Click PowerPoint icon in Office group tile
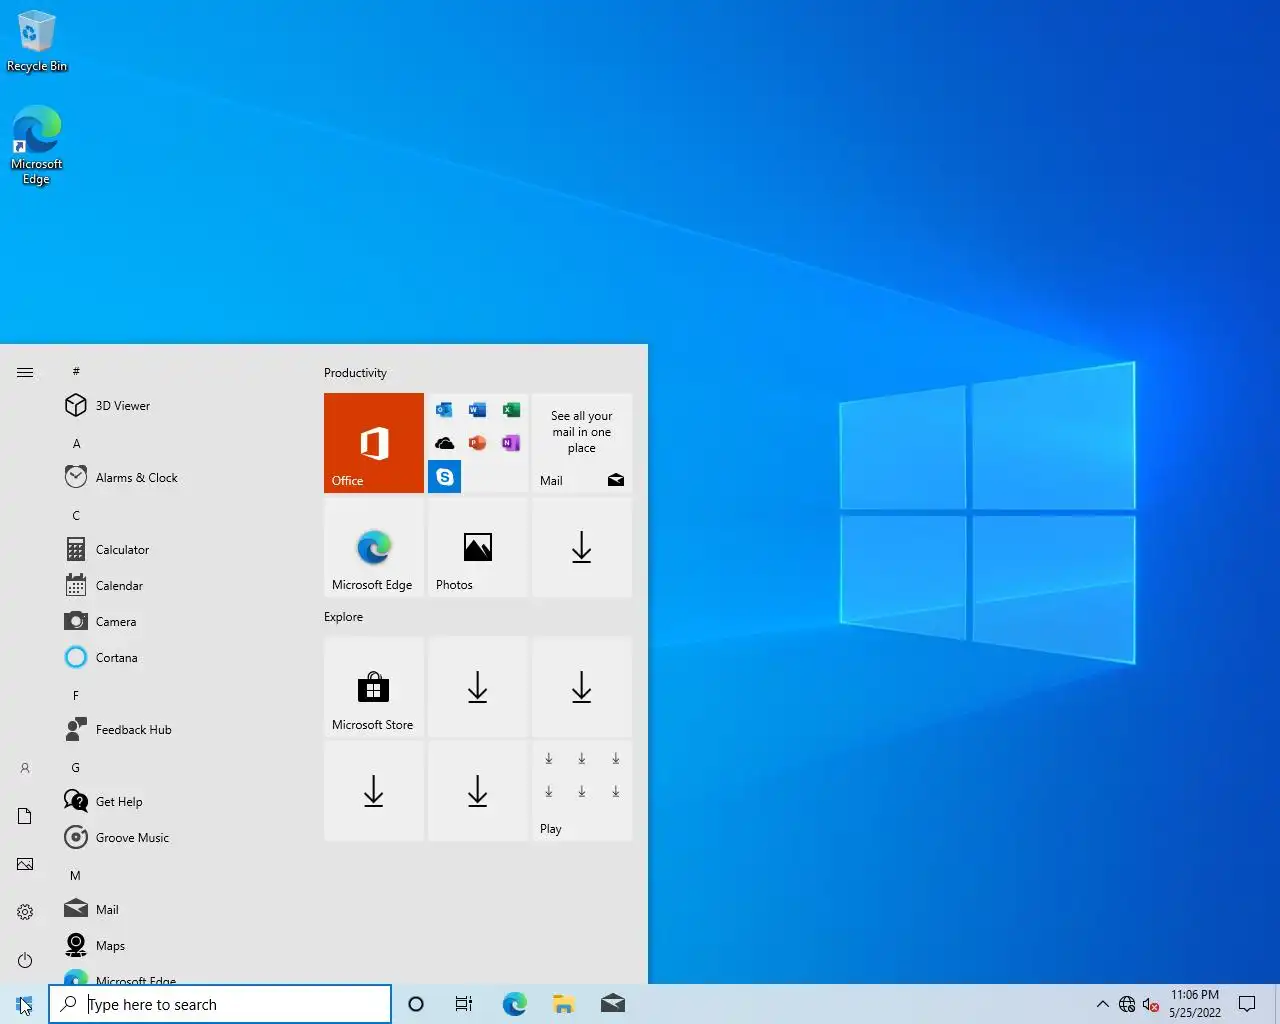 pos(478,443)
